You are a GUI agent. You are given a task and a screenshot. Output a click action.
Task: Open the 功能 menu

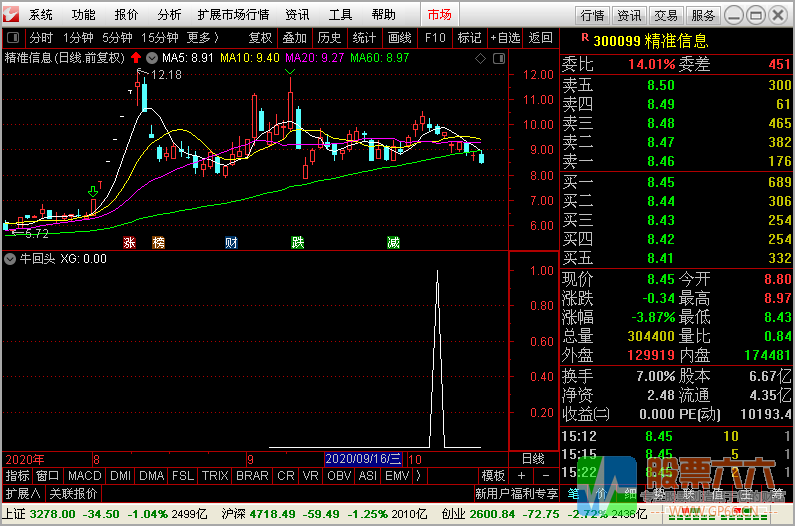click(83, 15)
